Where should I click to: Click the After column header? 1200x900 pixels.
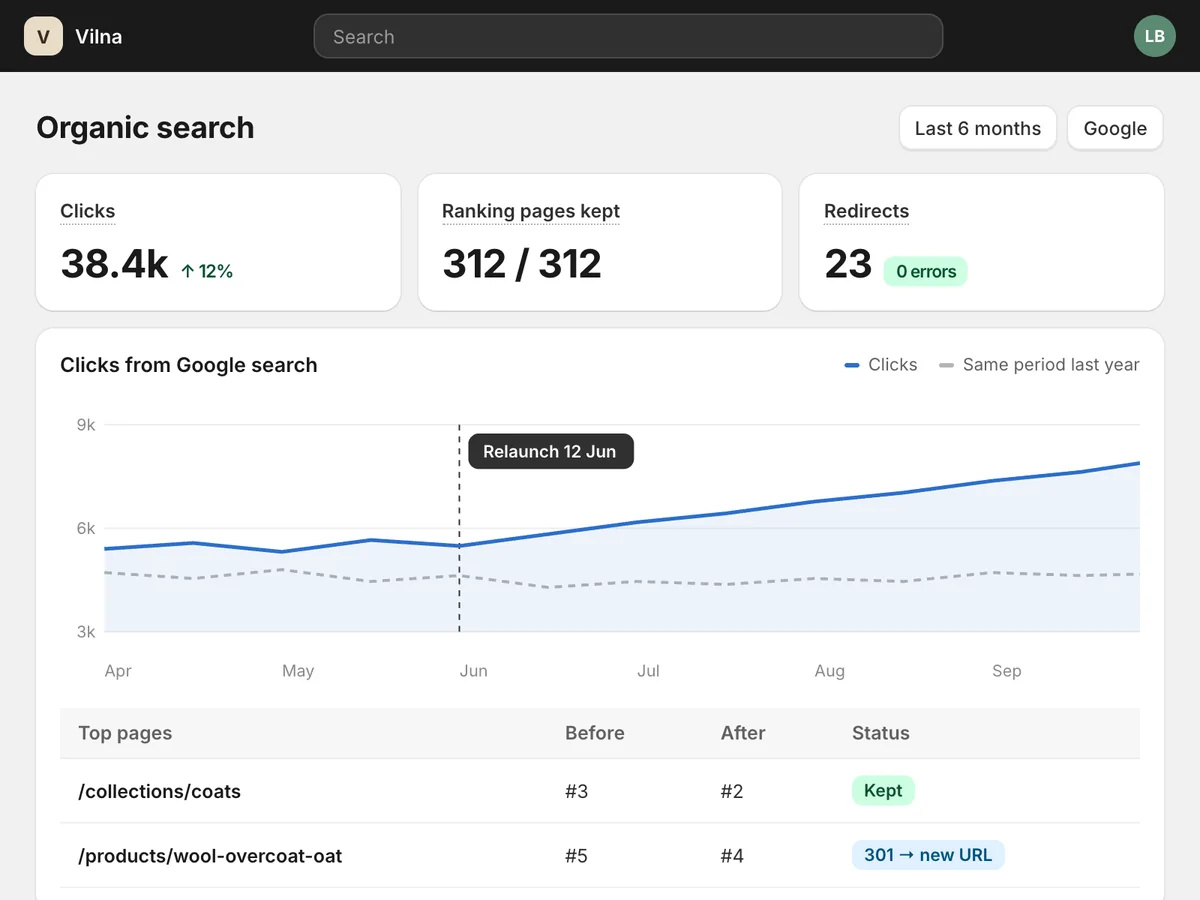pyautogui.click(x=743, y=733)
